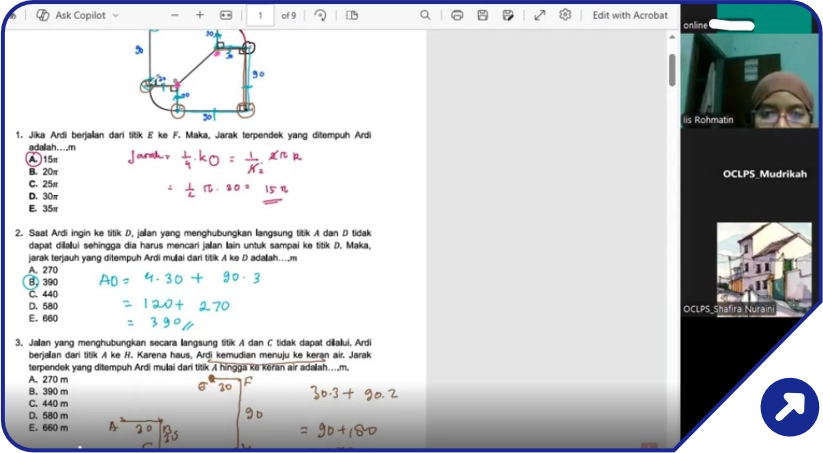
Task: Open PDF settings gear icon
Action: pos(565,15)
